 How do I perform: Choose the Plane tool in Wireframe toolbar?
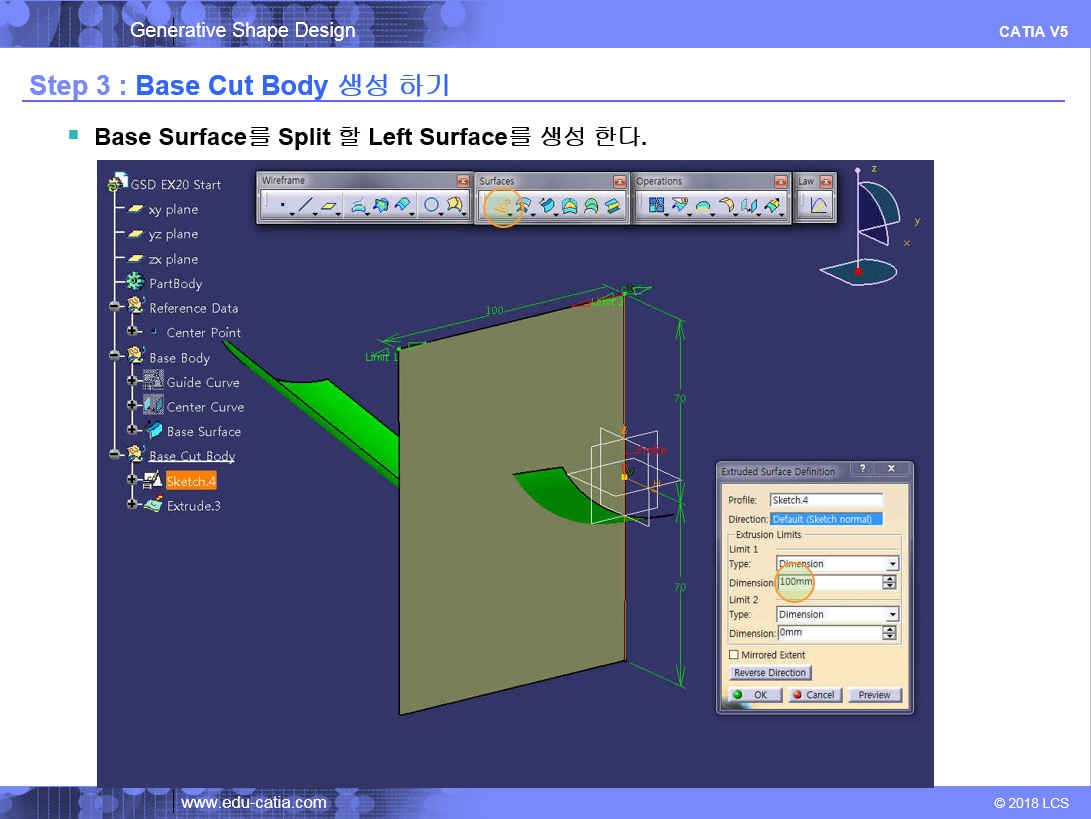click(329, 206)
